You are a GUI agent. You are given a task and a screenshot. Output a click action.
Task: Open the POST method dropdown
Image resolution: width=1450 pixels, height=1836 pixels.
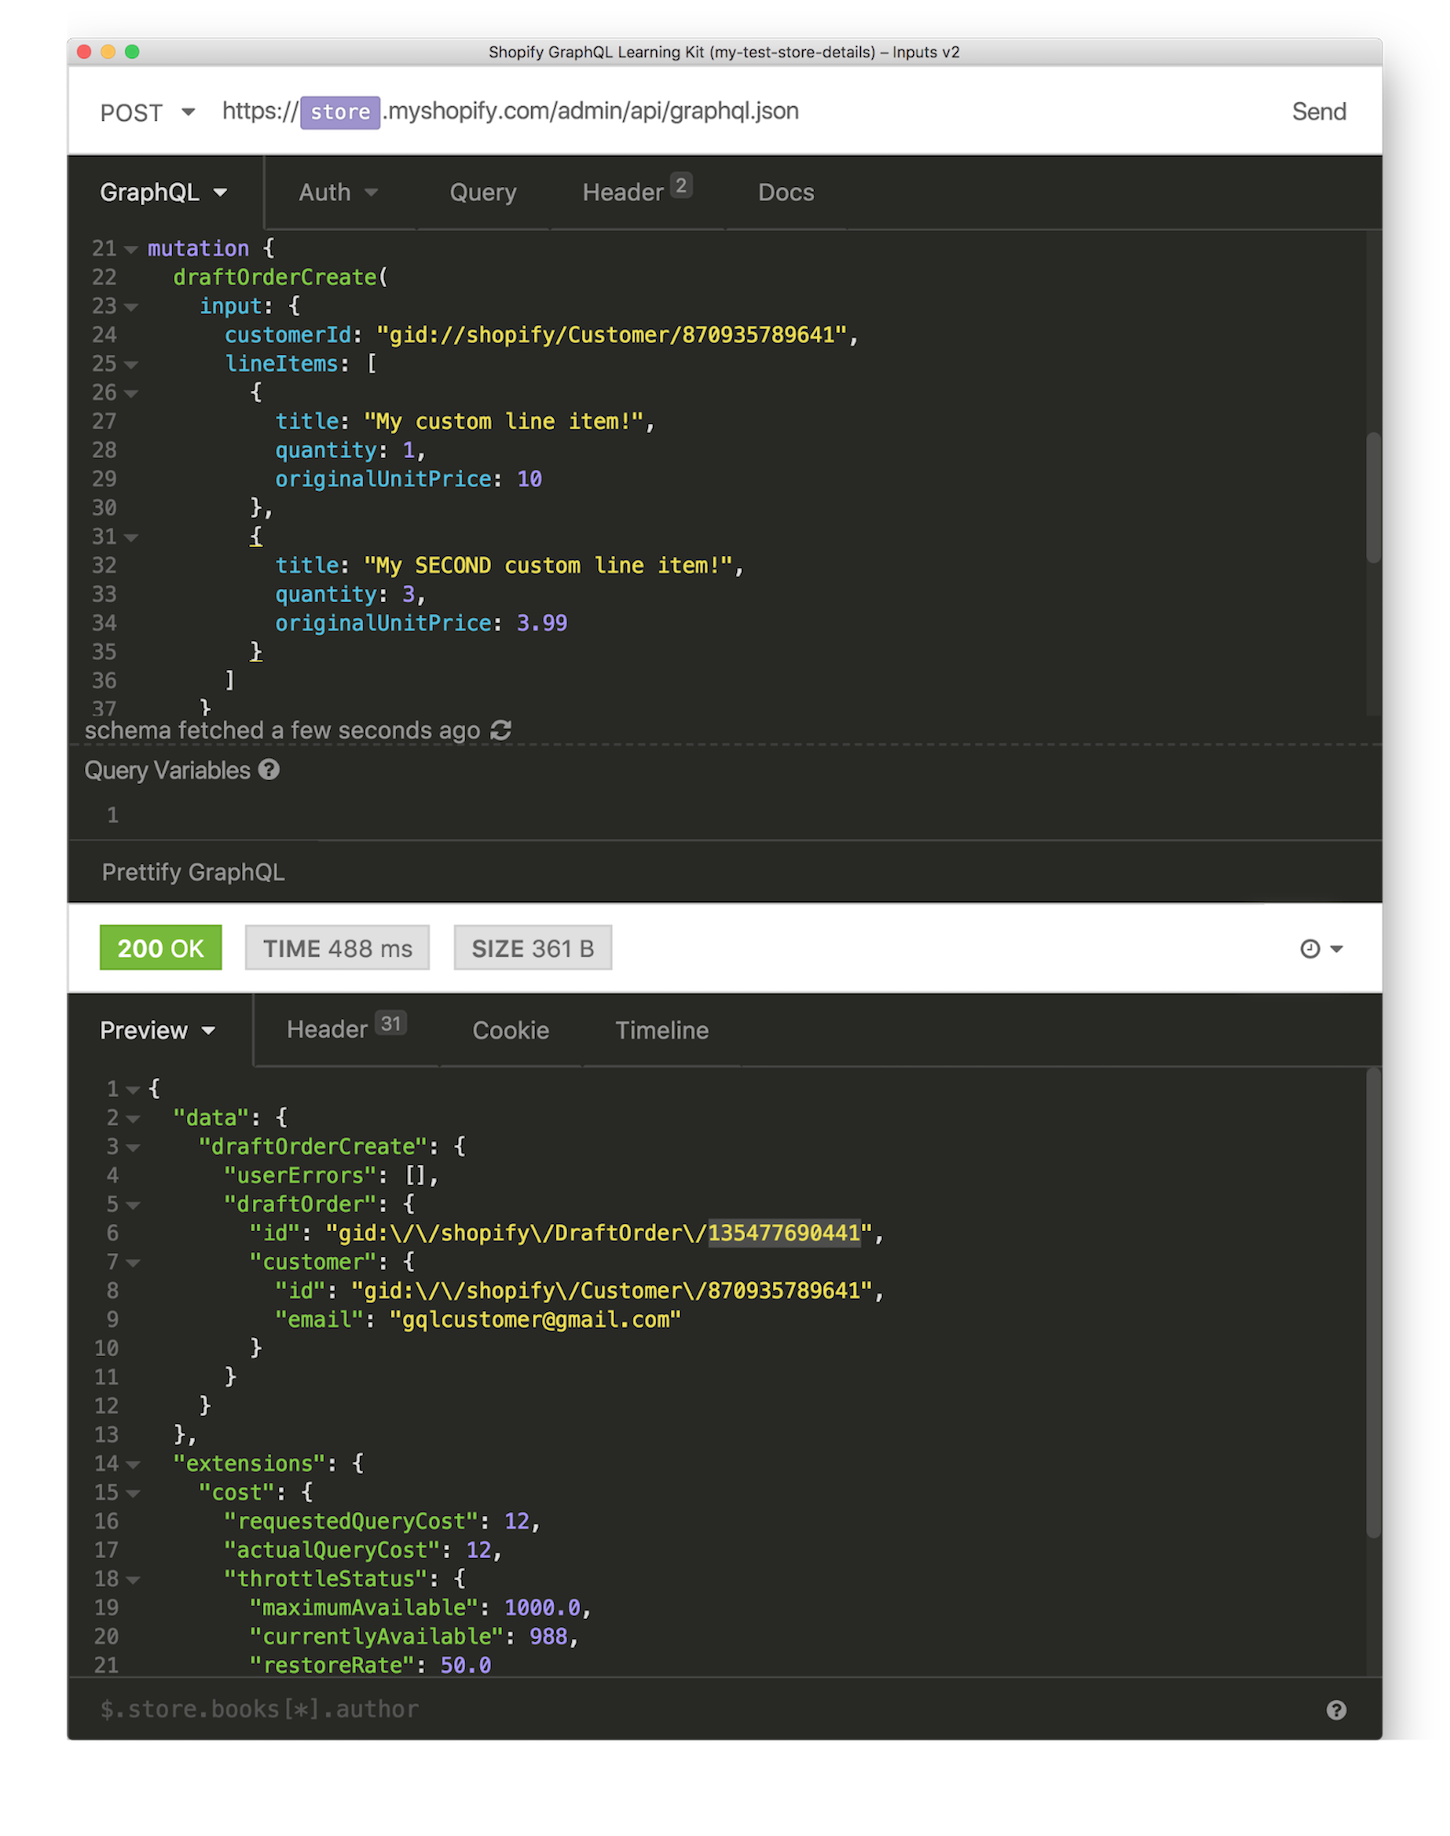click(147, 112)
